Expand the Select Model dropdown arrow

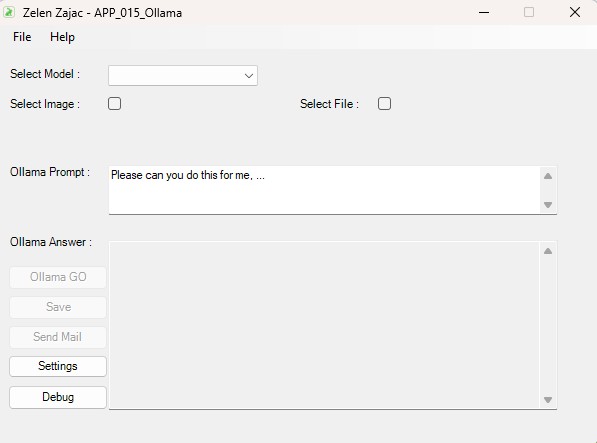tap(249, 75)
